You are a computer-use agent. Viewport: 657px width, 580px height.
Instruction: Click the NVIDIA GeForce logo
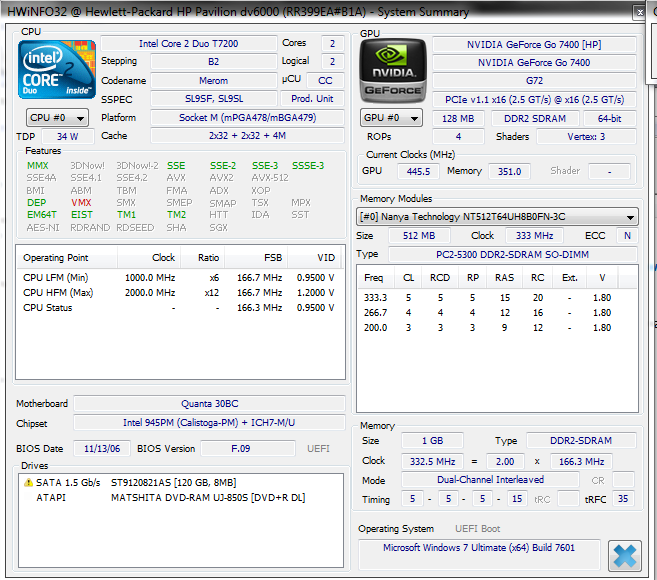point(393,71)
